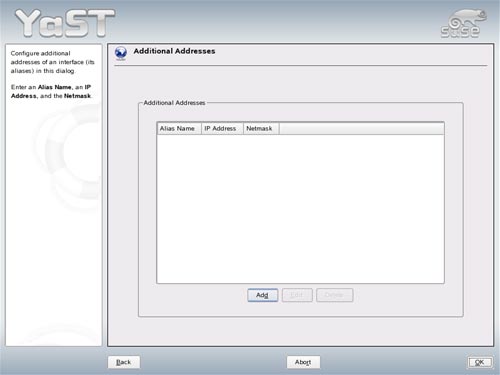Viewport: 500px width, 375px height.
Task: Confirm with the OK button
Action: (479, 362)
